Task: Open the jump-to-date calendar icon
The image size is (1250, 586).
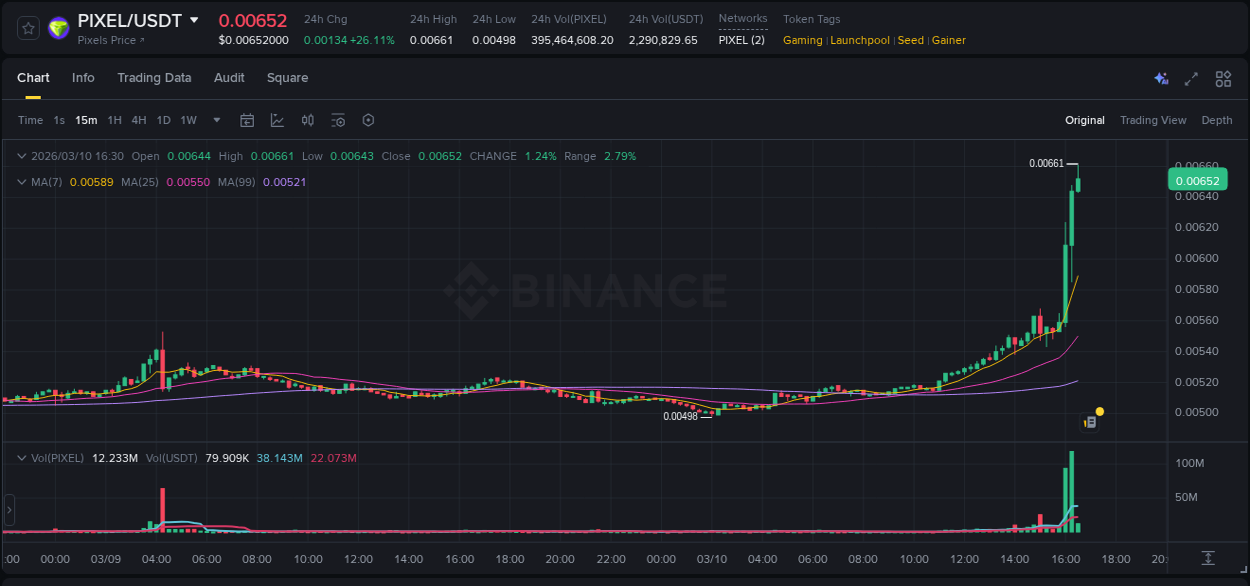Action: tap(247, 119)
